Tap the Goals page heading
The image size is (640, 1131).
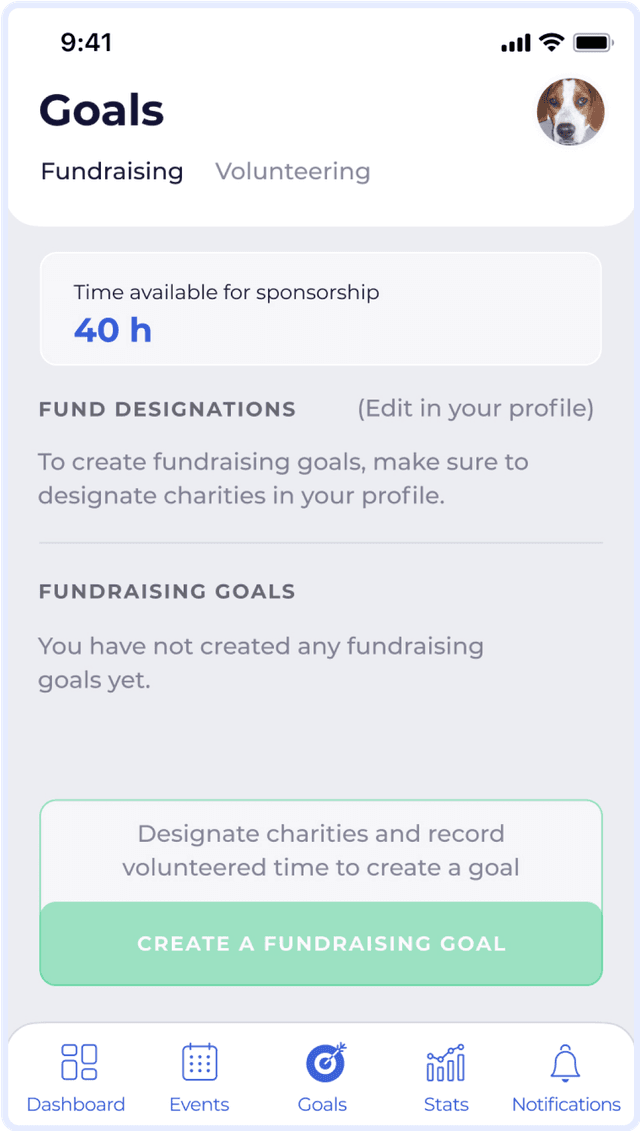[x=101, y=111]
